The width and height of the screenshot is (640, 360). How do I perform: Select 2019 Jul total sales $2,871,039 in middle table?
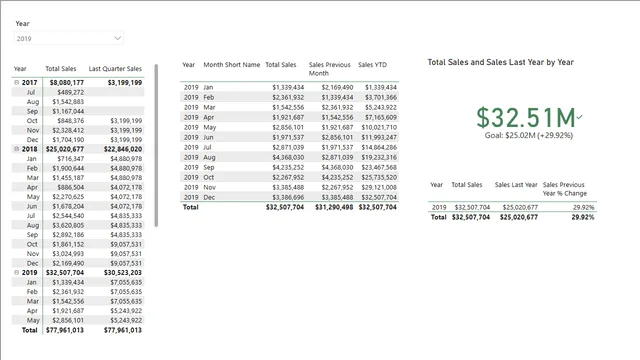point(288,147)
